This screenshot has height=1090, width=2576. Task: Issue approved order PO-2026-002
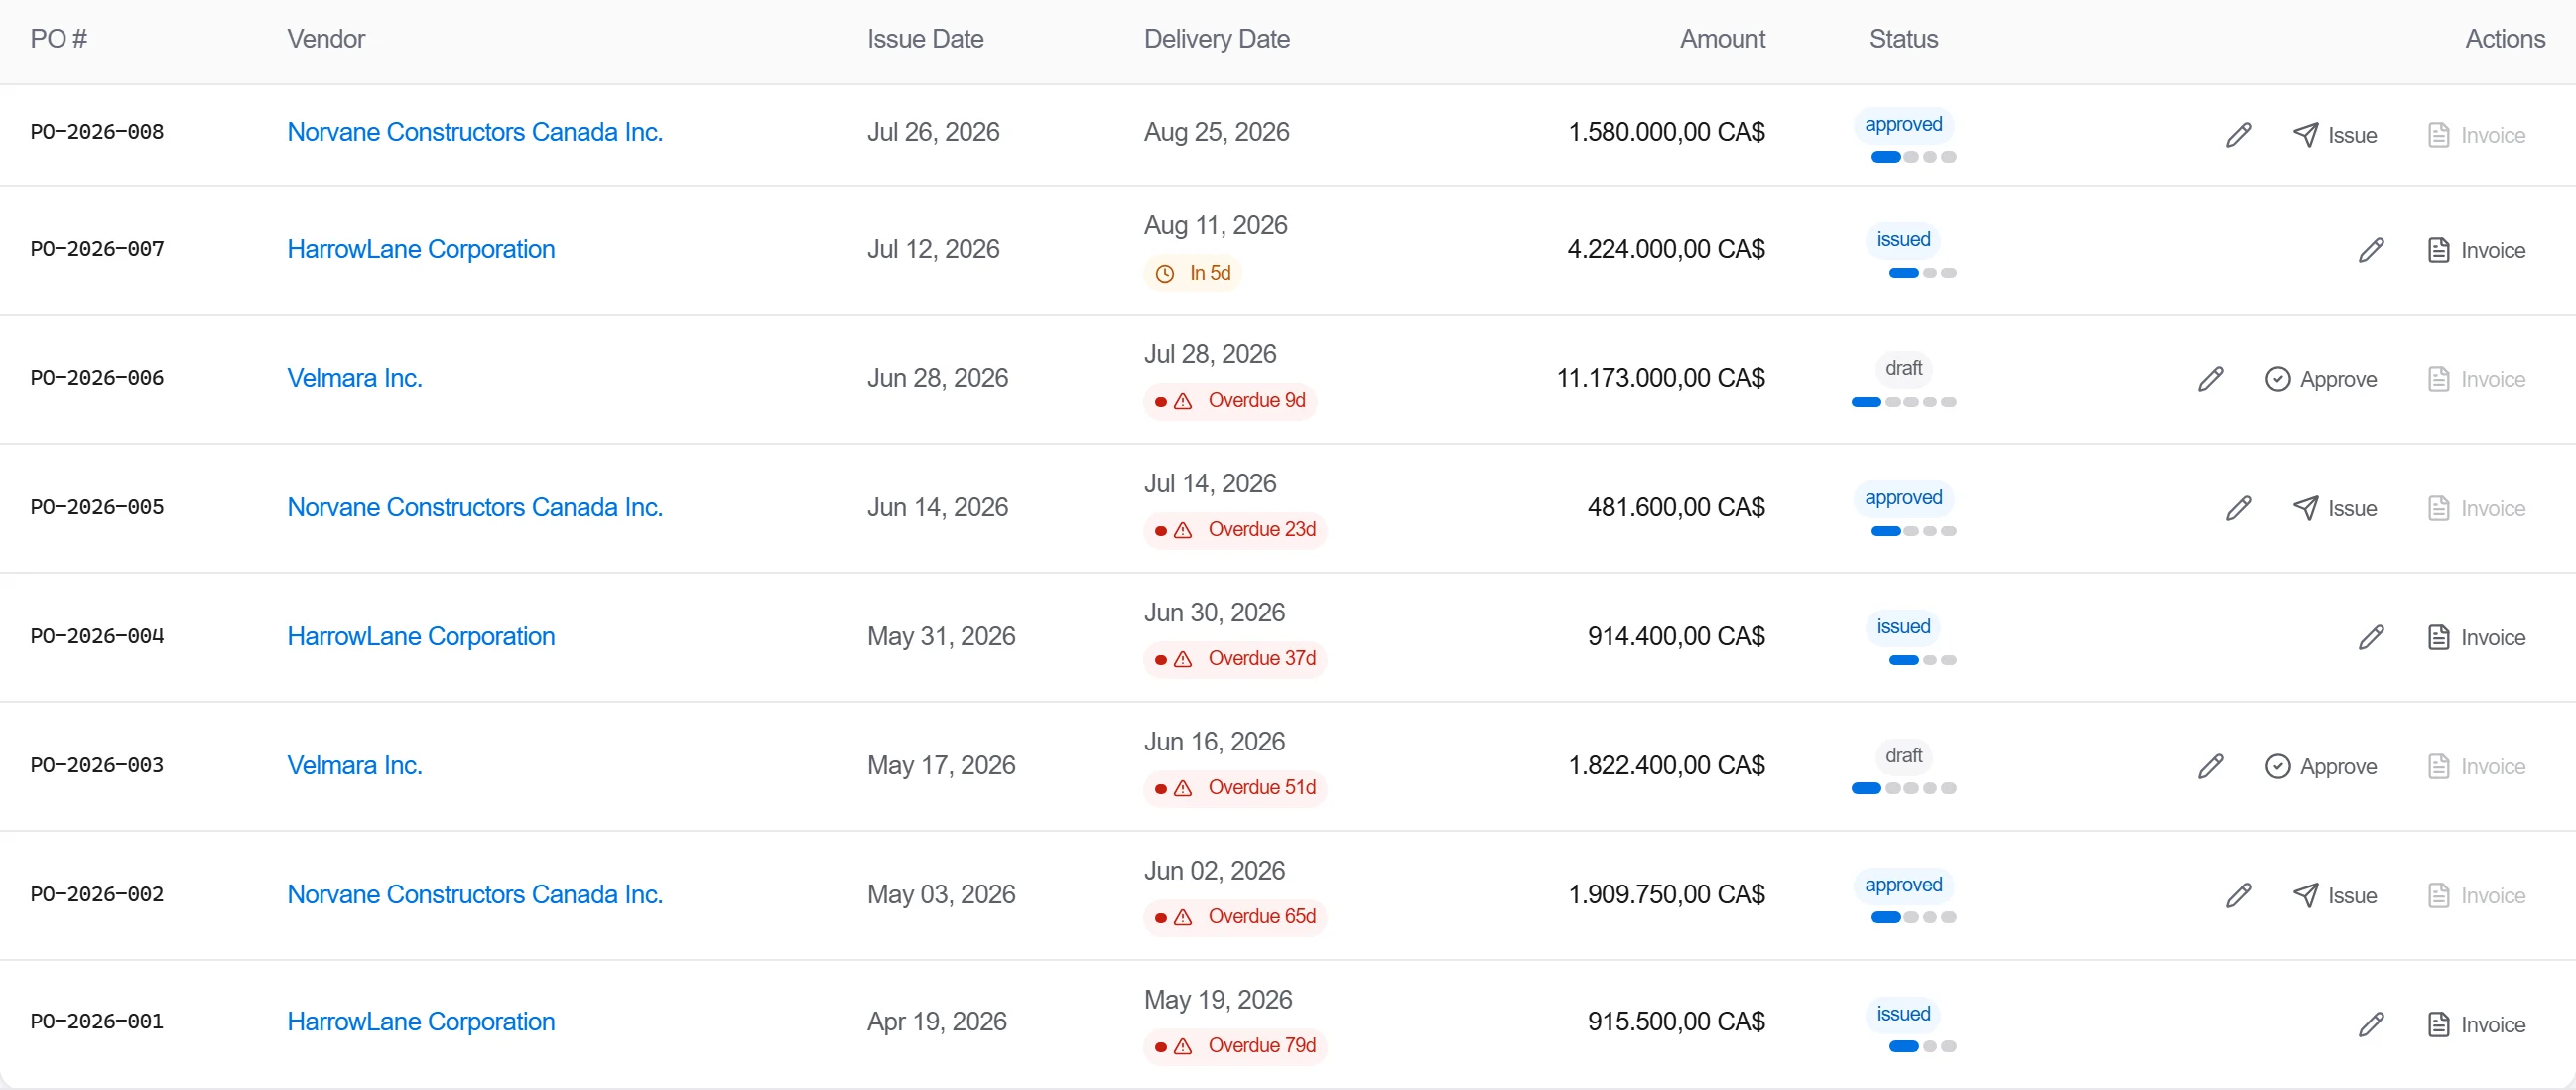coord(2335,895)
